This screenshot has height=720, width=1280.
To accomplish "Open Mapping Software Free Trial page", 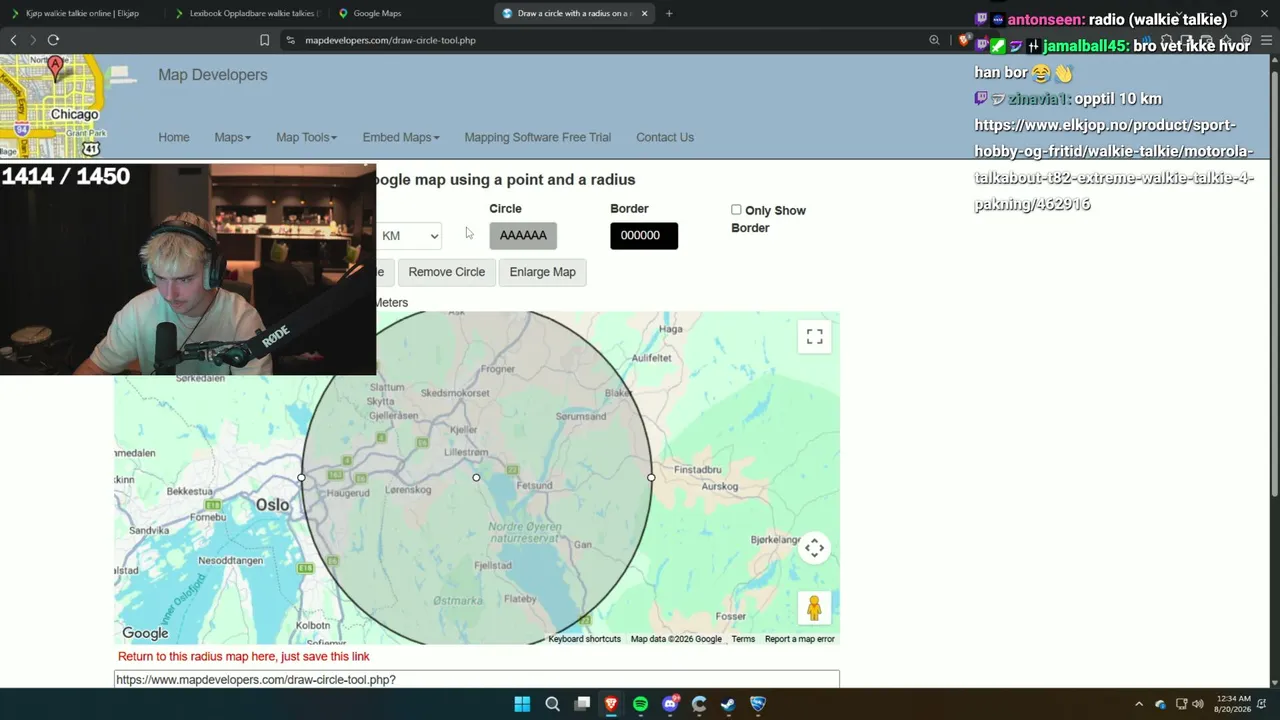I will coord(537,137).
